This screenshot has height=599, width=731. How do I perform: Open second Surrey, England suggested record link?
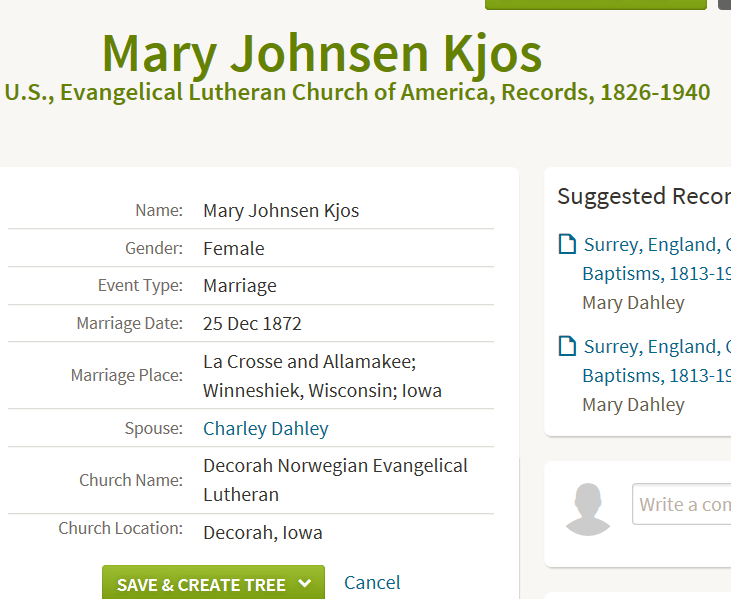(657, 361)
